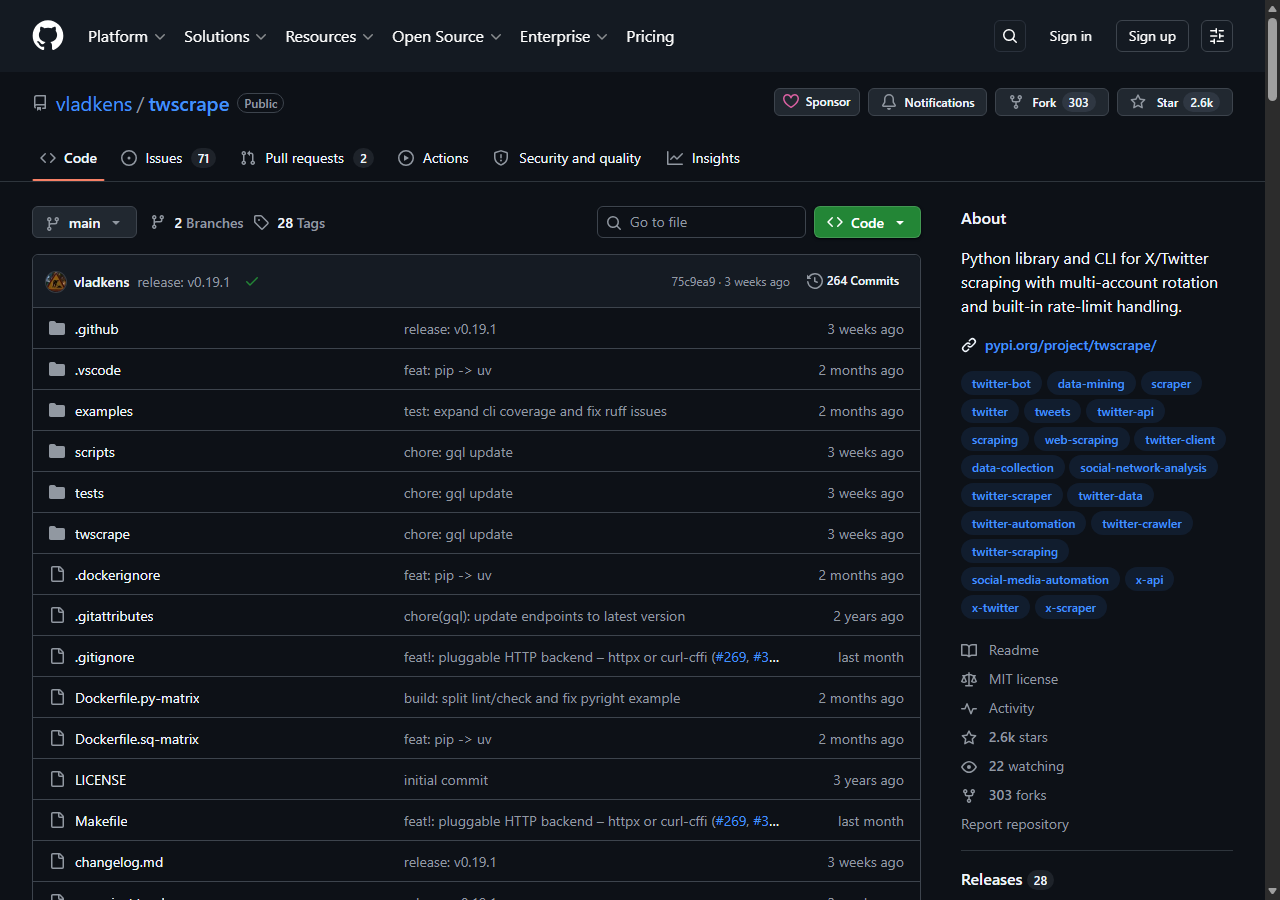Click the vladkens avatar in commit row
The image size is (1280, 900).
pyautogui.click(x=56, y=282)
